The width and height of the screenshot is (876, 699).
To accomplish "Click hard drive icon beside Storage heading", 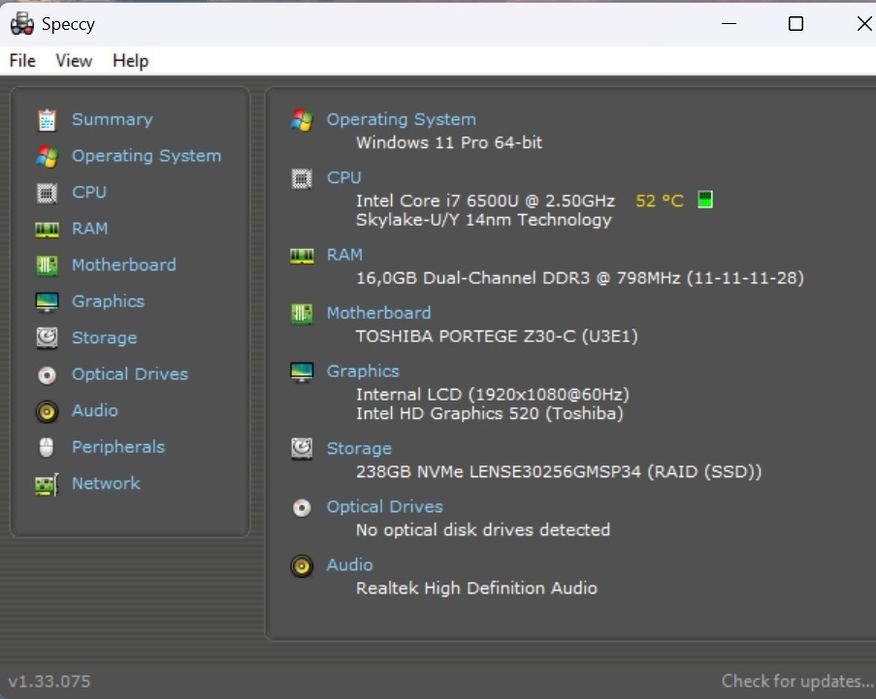I will tap(302, 449).
